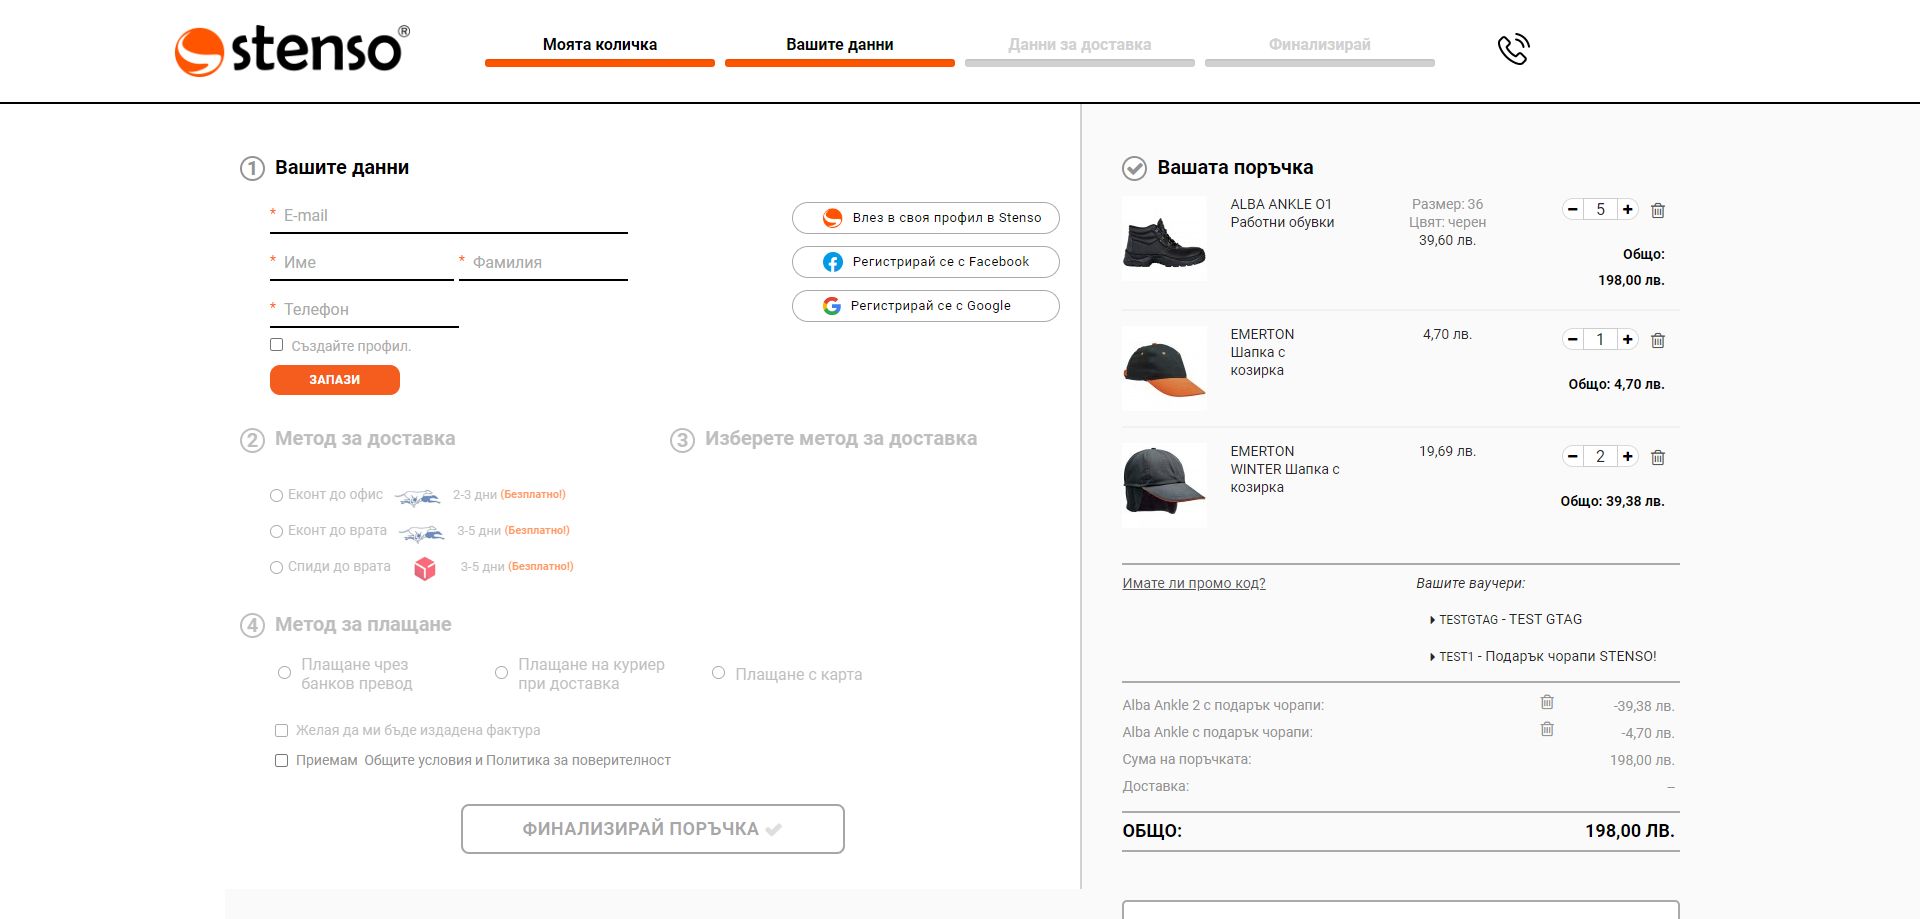Focus the Телефон input field

tap(364, 310)
